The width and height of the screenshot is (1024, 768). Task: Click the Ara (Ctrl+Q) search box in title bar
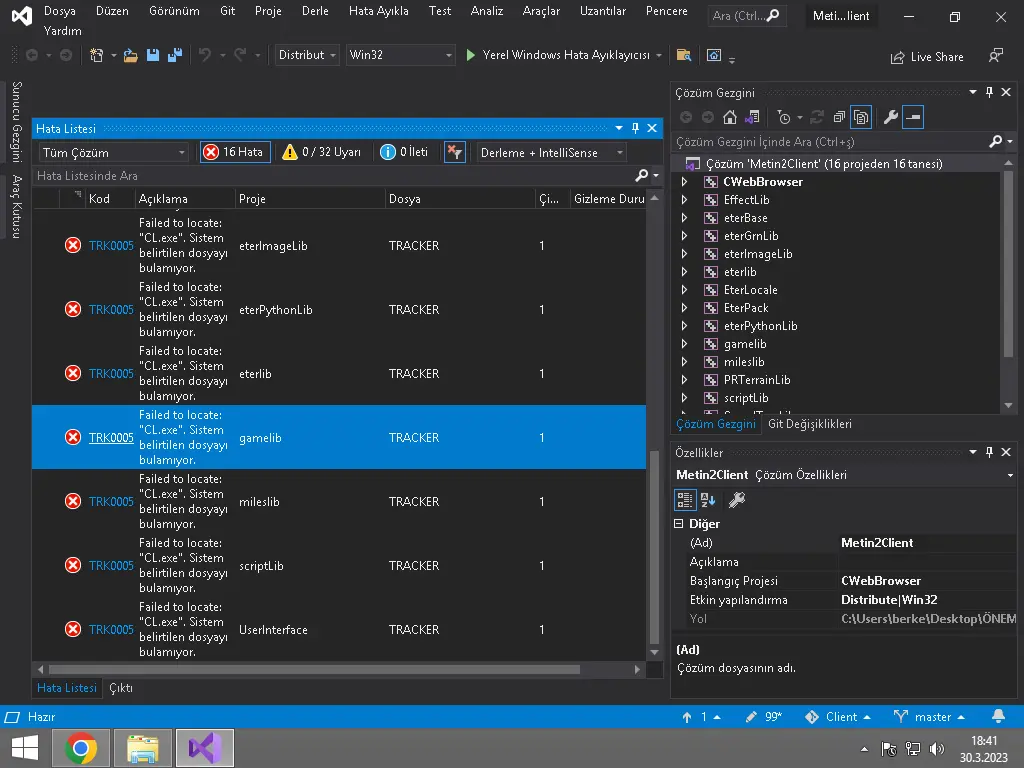point(746,16)
